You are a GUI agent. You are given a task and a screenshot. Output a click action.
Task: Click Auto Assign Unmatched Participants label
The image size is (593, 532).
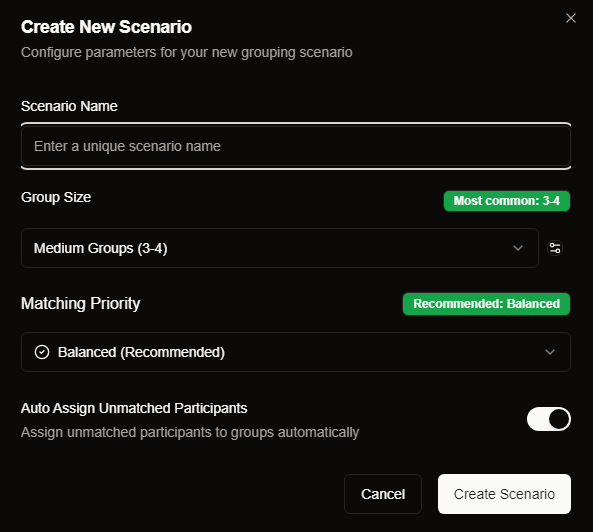point(134,408)
